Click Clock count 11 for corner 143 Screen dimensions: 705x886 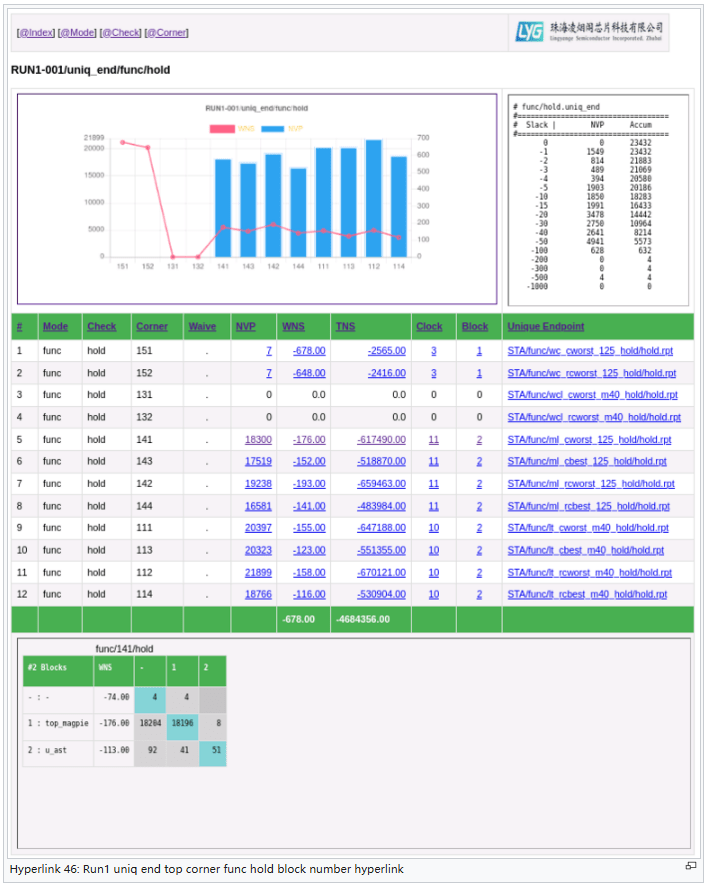433,462
